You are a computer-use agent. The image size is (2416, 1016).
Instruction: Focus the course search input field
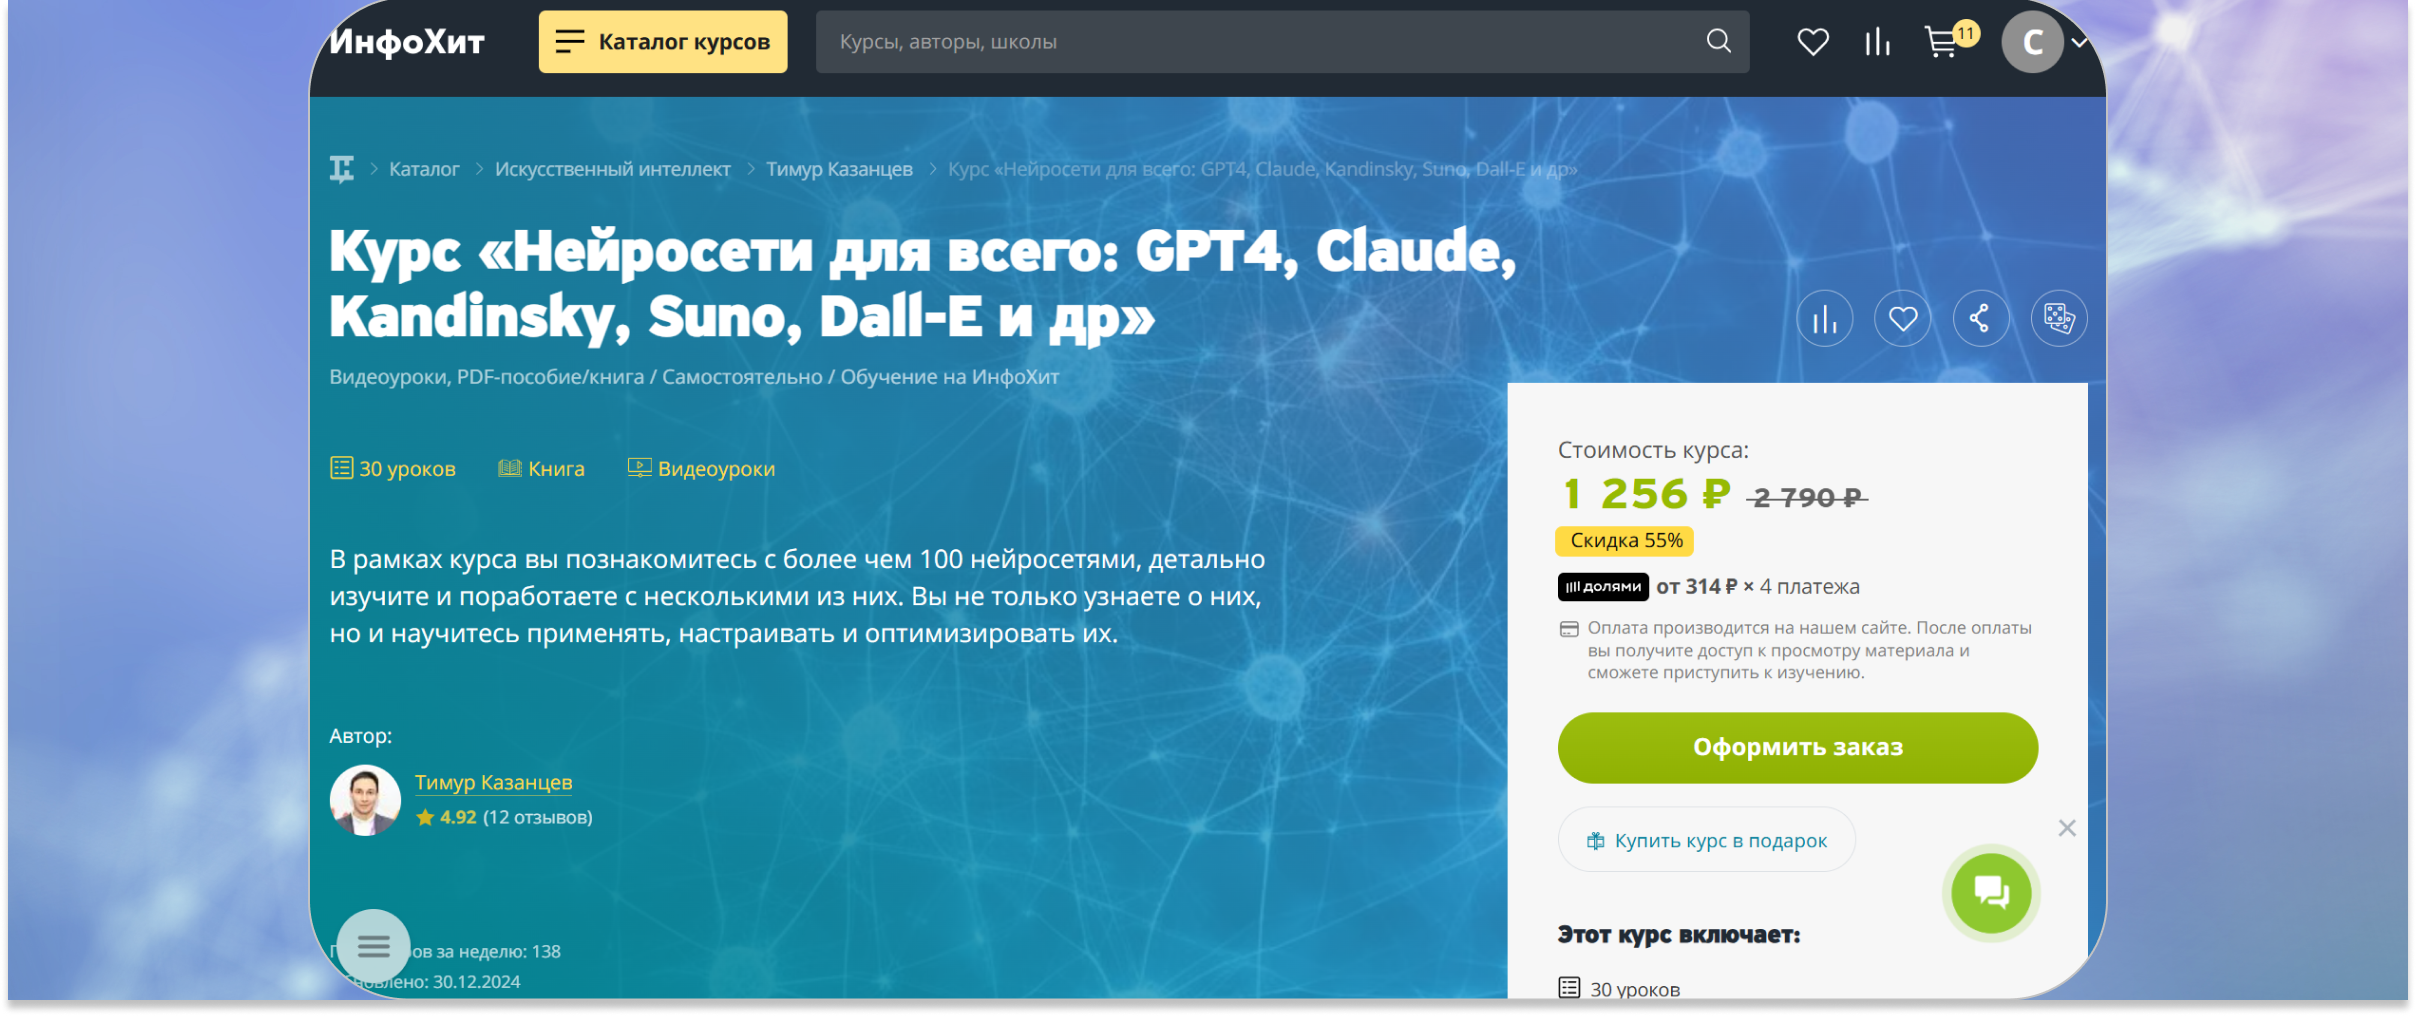(x=1260, y=42)
